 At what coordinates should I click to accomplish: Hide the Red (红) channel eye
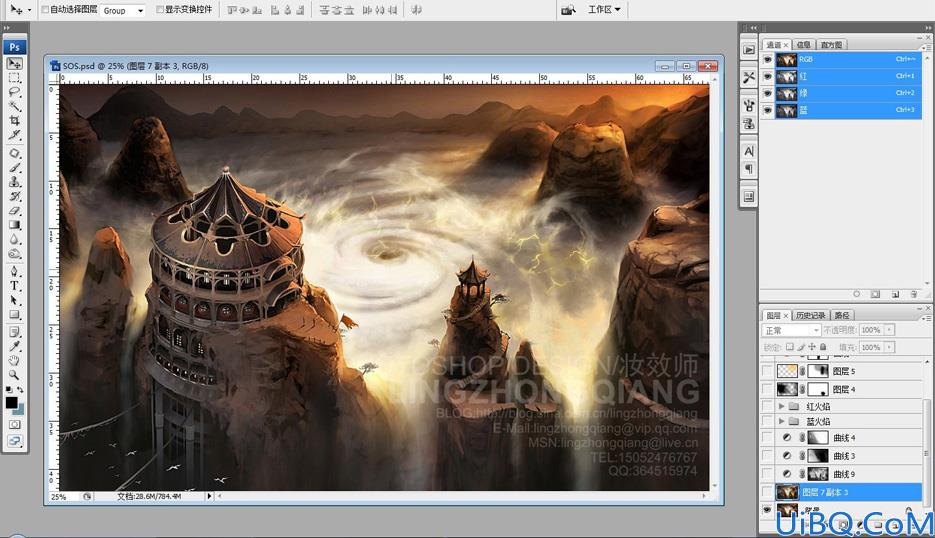(767, 76)
